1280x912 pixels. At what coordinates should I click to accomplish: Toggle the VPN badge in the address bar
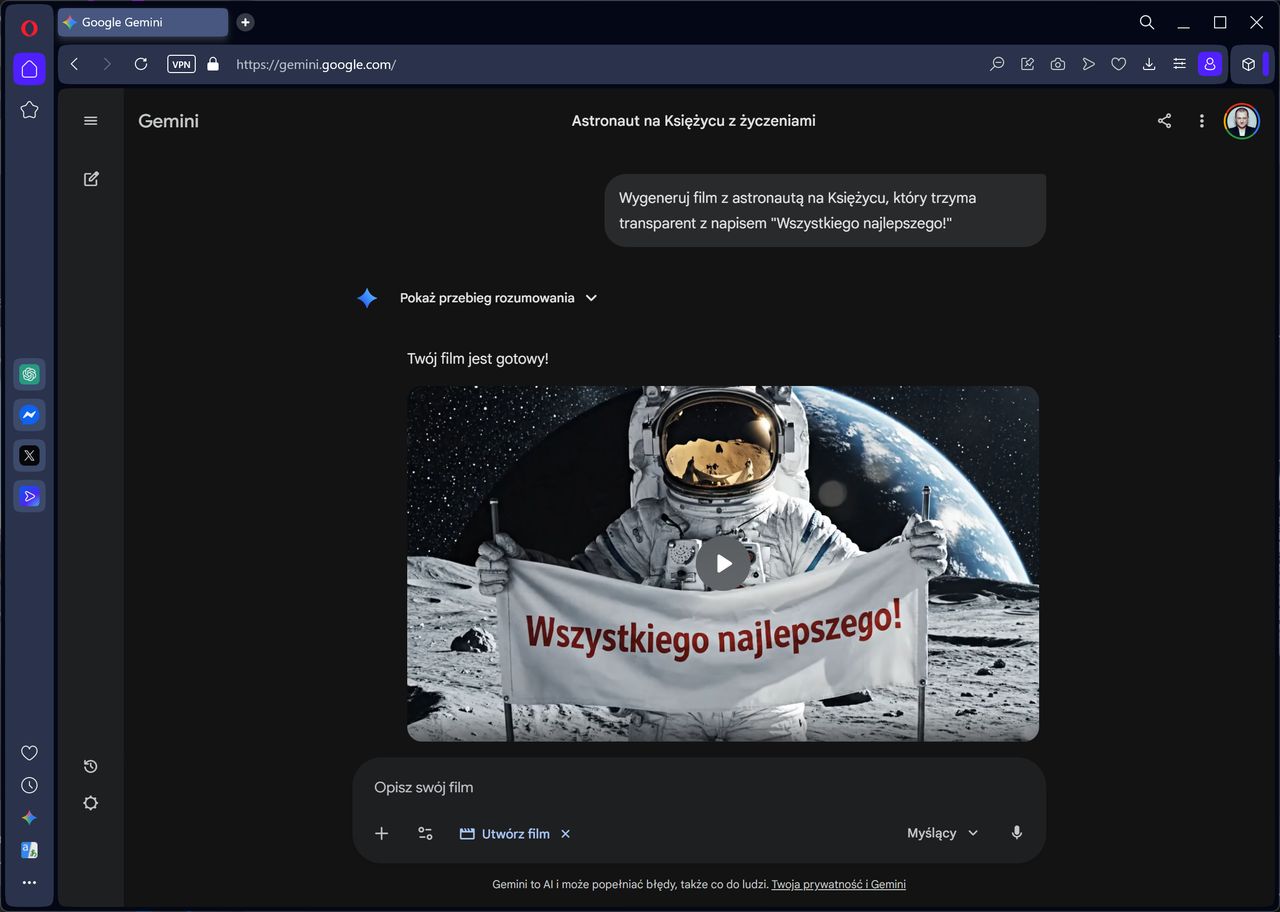[x=181, y=63]
